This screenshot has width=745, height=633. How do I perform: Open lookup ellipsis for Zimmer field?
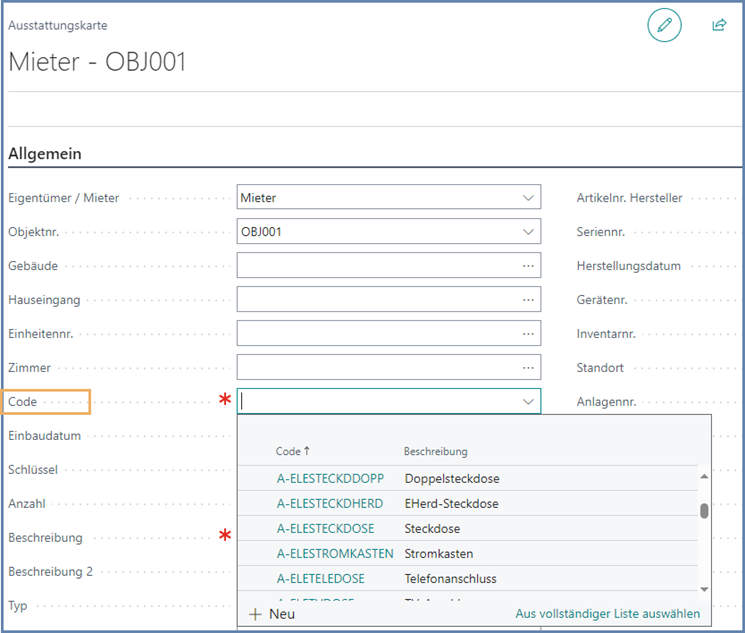pyautogui.click(x=528, y=367)
